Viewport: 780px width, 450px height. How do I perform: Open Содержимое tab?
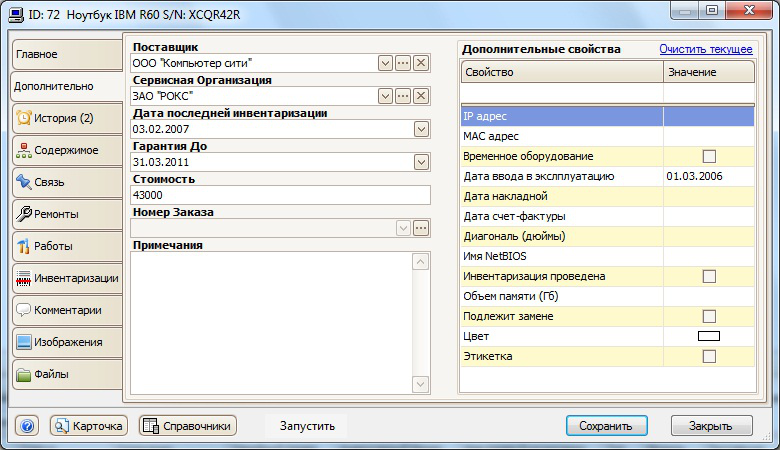[x=67, y=150]
